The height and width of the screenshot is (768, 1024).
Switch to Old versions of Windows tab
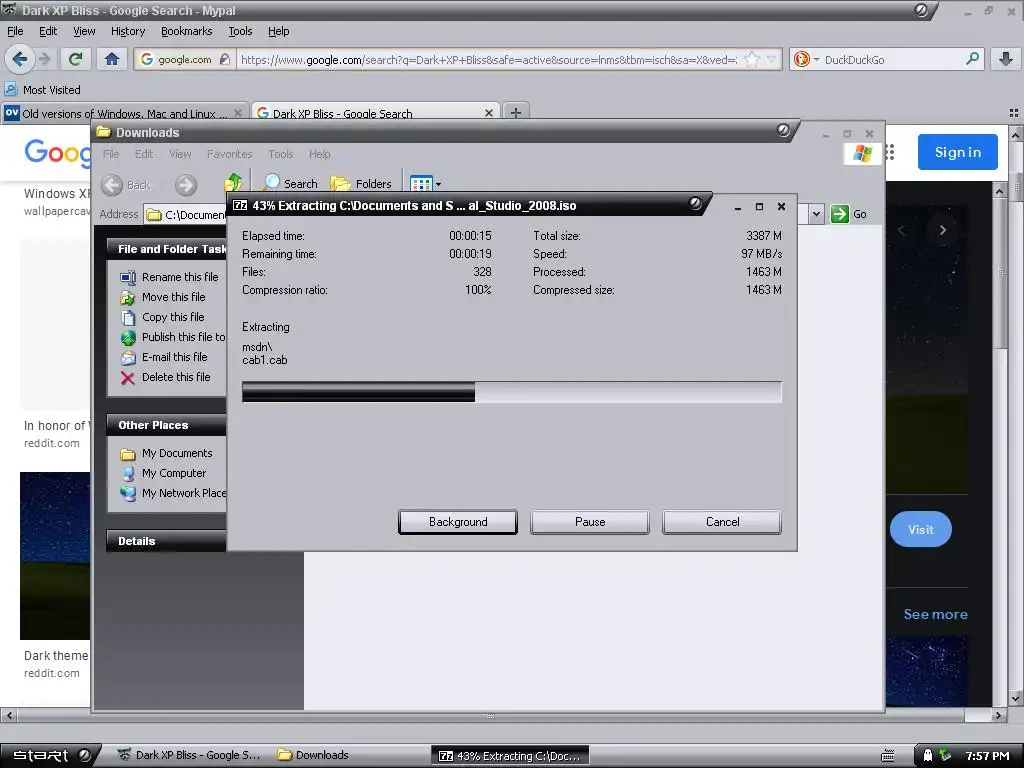(x=124, y=113)
